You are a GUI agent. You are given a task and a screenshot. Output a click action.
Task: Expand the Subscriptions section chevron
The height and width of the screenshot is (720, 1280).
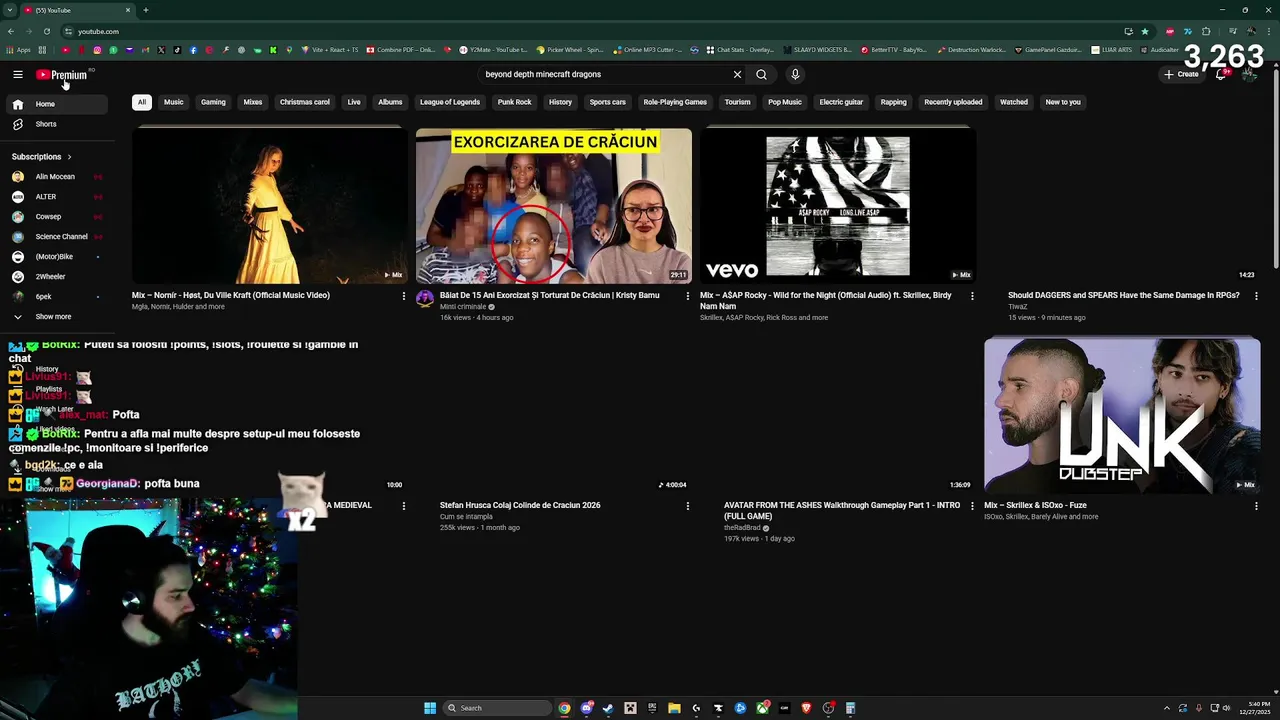coord(69,157)
